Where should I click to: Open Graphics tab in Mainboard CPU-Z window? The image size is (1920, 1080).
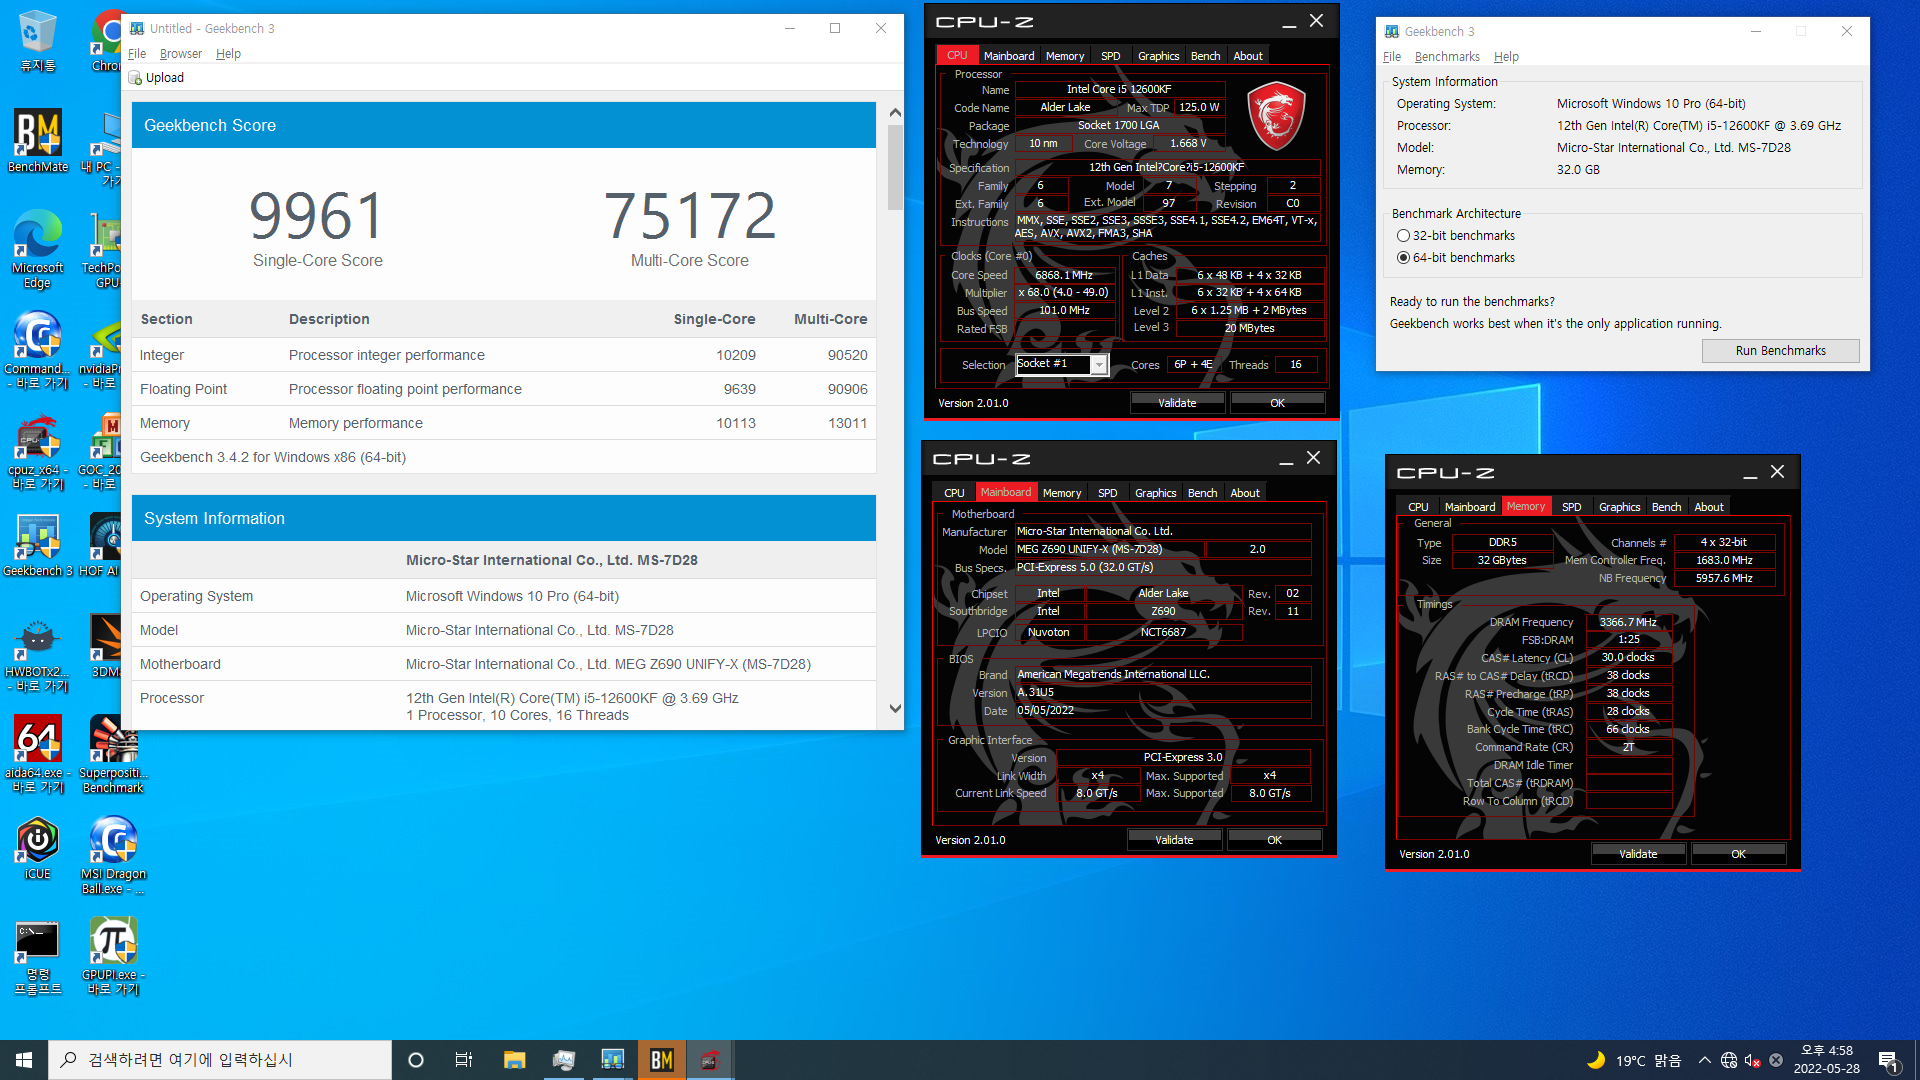pyautogui.click(x=1155, y=493)
